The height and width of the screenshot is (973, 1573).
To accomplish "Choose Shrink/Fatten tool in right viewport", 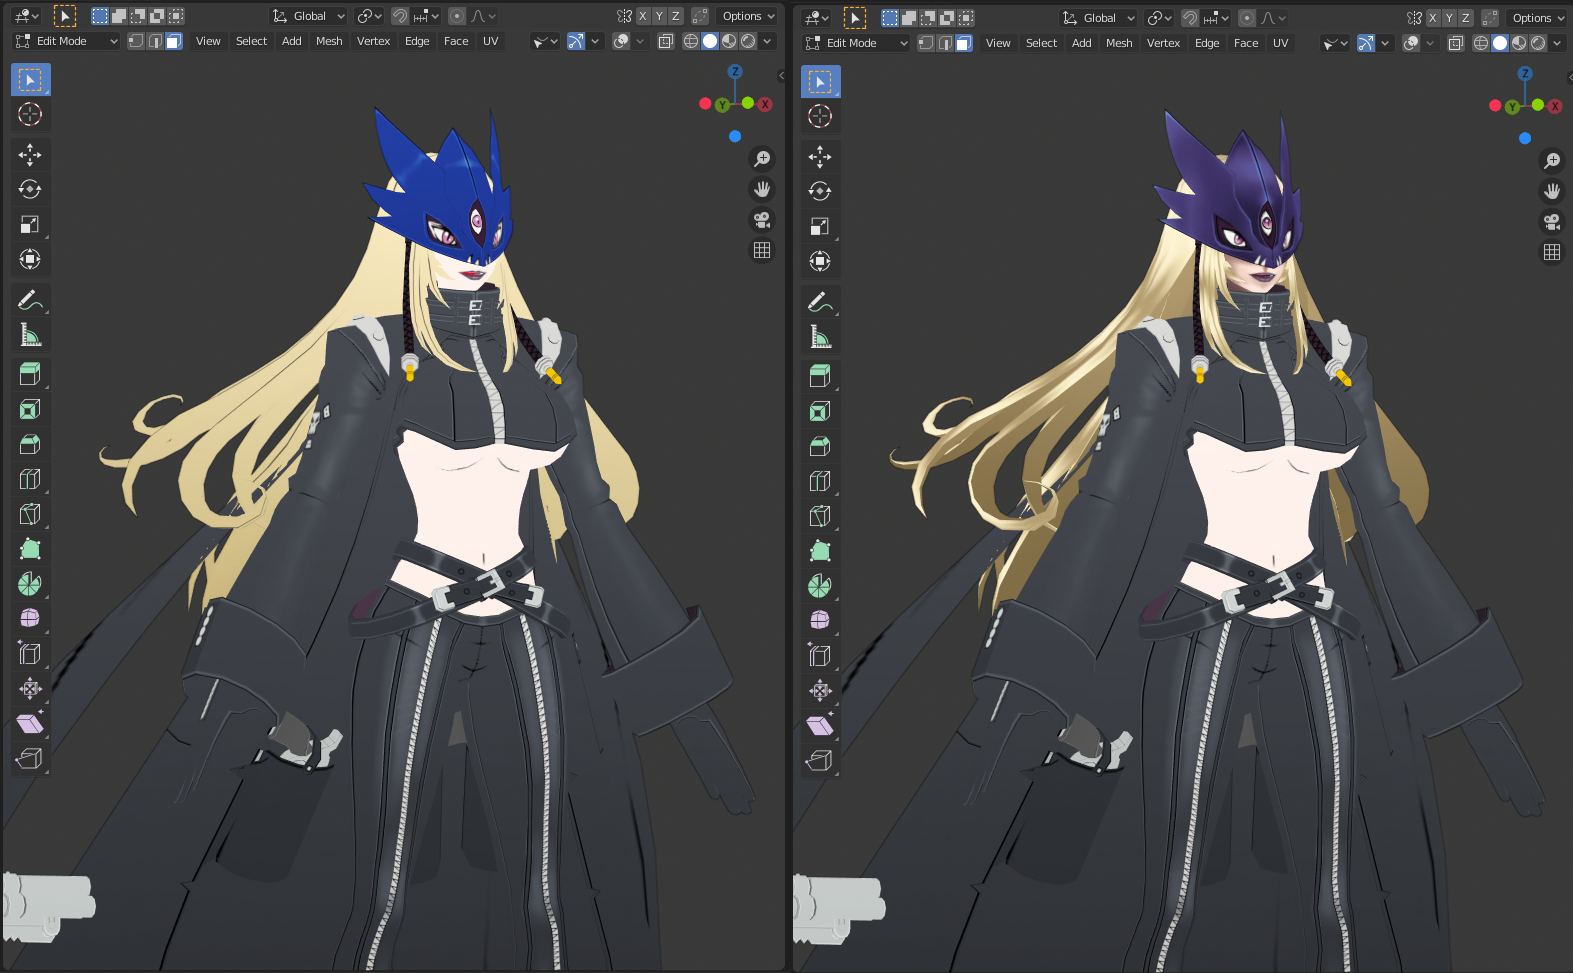I will tap(820, 691).
